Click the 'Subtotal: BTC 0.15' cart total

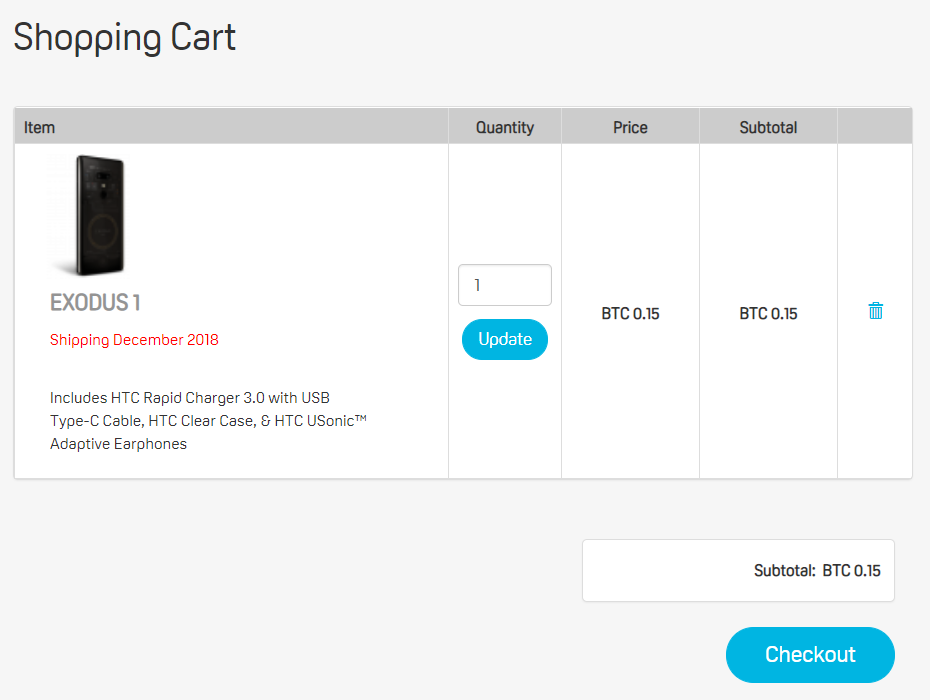(817, 571)
